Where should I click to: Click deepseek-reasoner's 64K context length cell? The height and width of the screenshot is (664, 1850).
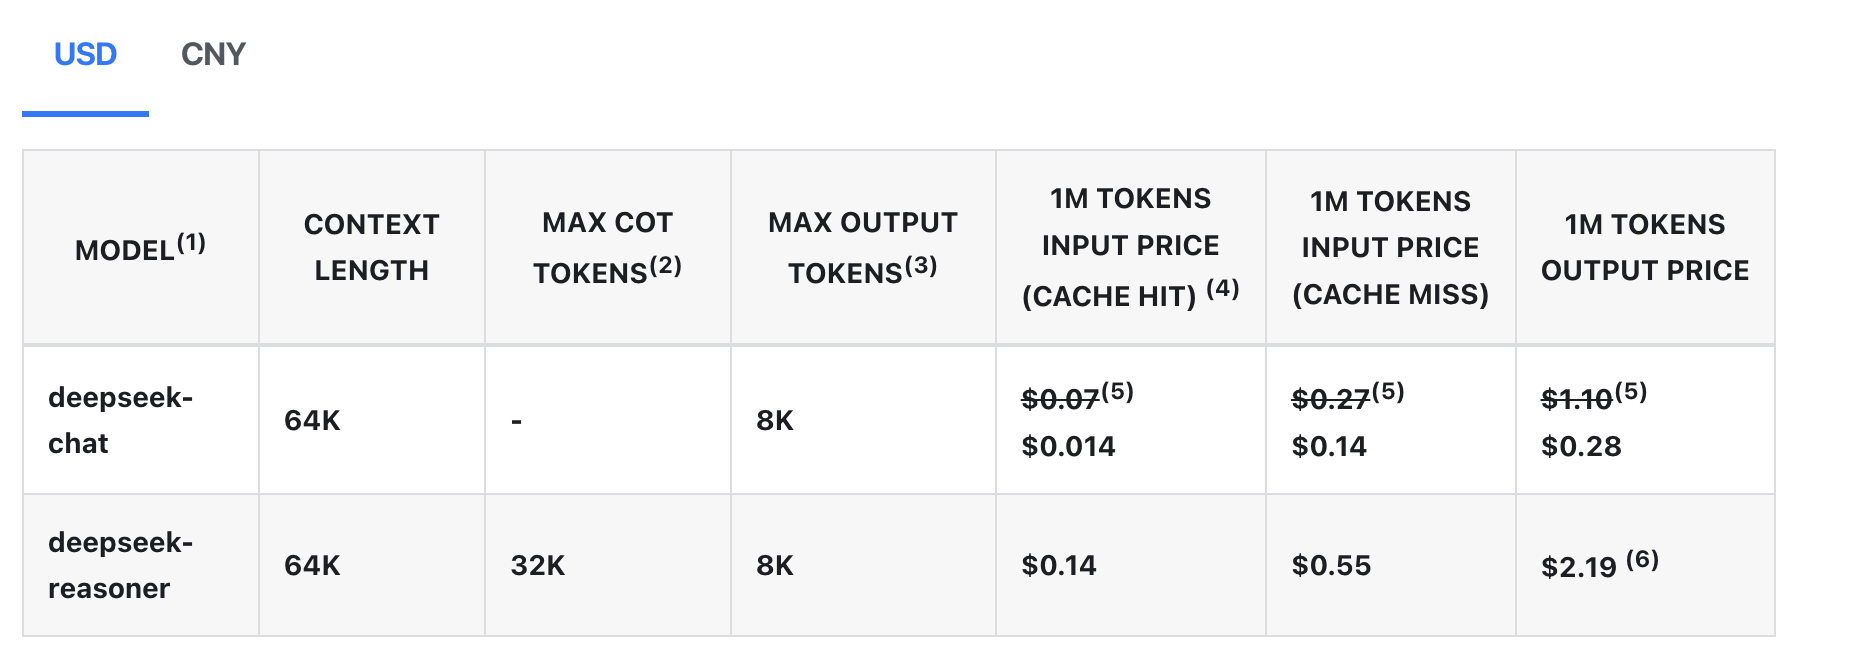[312, 566]
